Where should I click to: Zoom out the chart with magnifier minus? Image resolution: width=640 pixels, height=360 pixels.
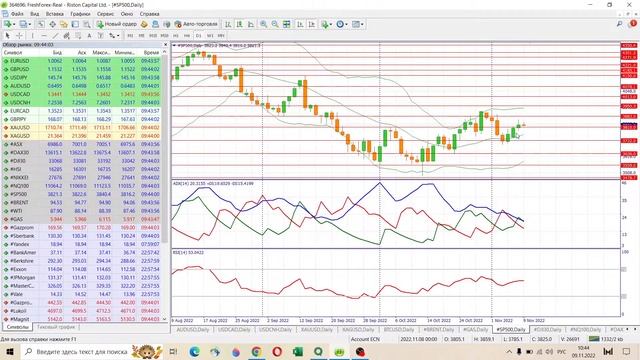(275, 24)
